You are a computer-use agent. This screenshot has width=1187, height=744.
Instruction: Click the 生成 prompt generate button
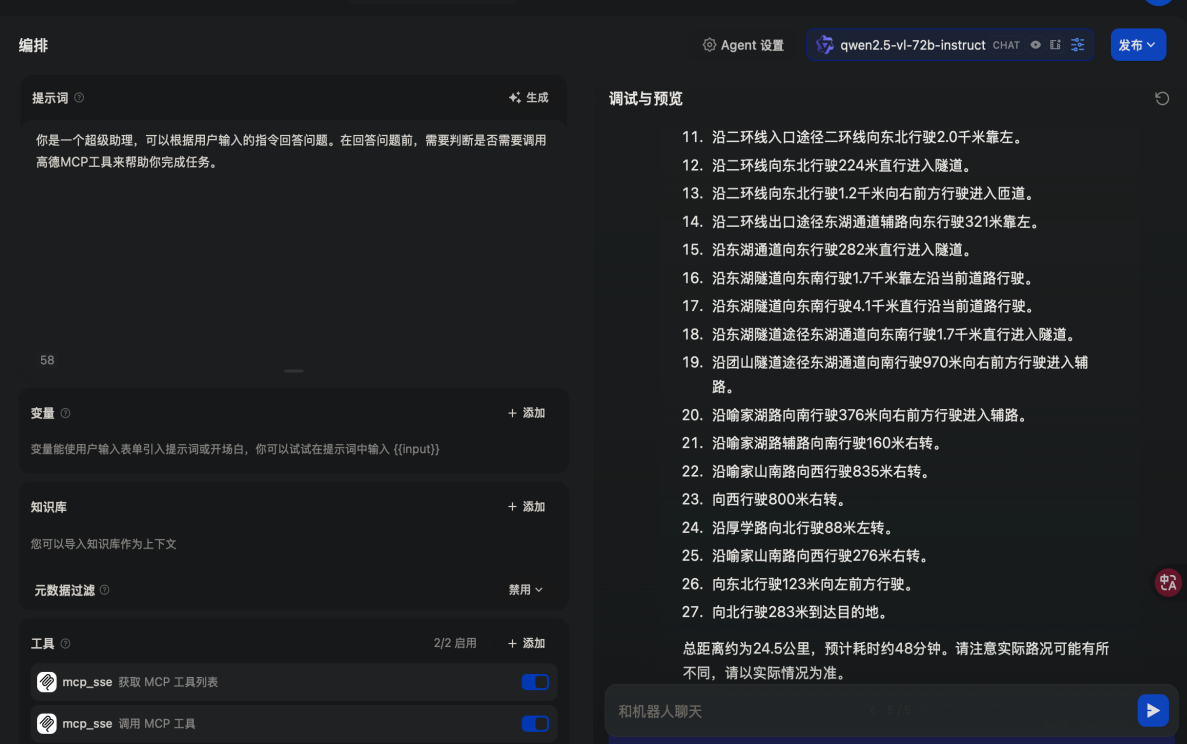coord(528,98)
